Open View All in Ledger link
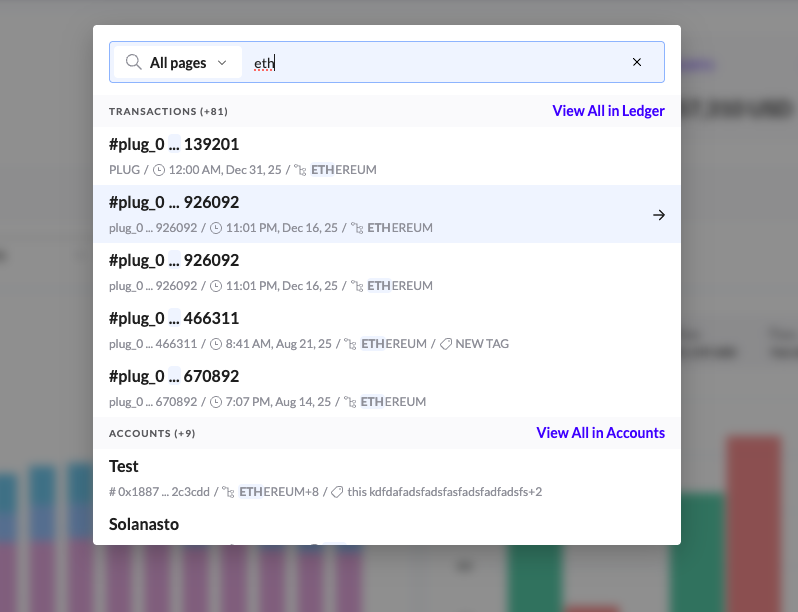The width and height of the screenshot is (798, 612). [x=608, y=111]
